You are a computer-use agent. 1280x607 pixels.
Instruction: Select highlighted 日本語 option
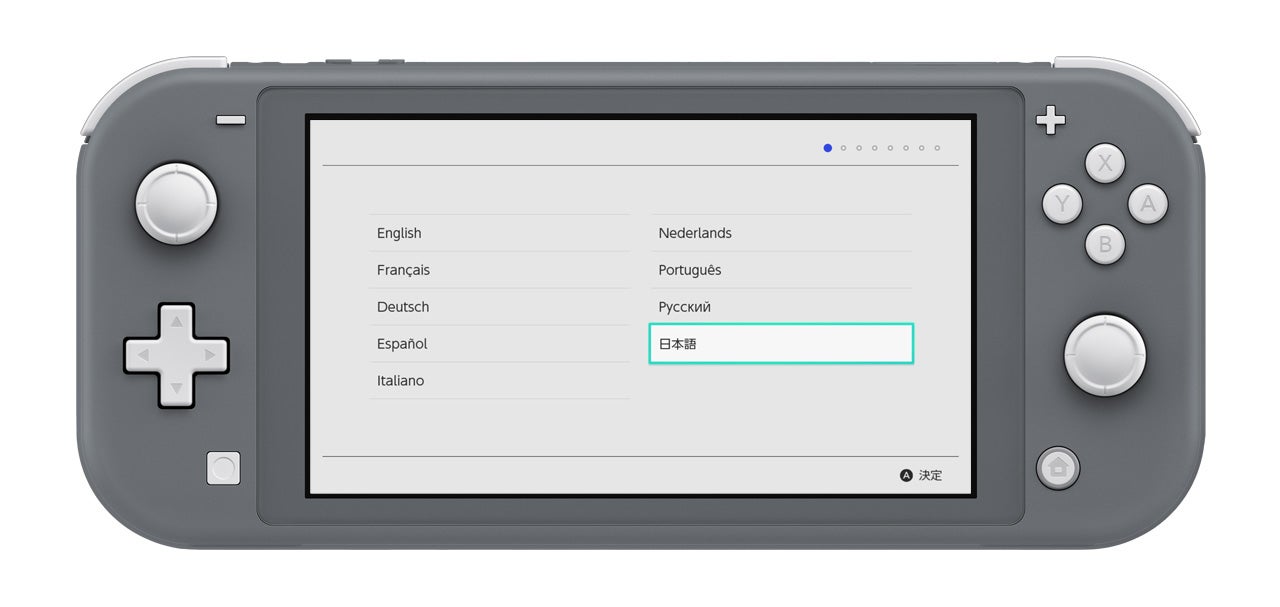click(x=781, y=344)
